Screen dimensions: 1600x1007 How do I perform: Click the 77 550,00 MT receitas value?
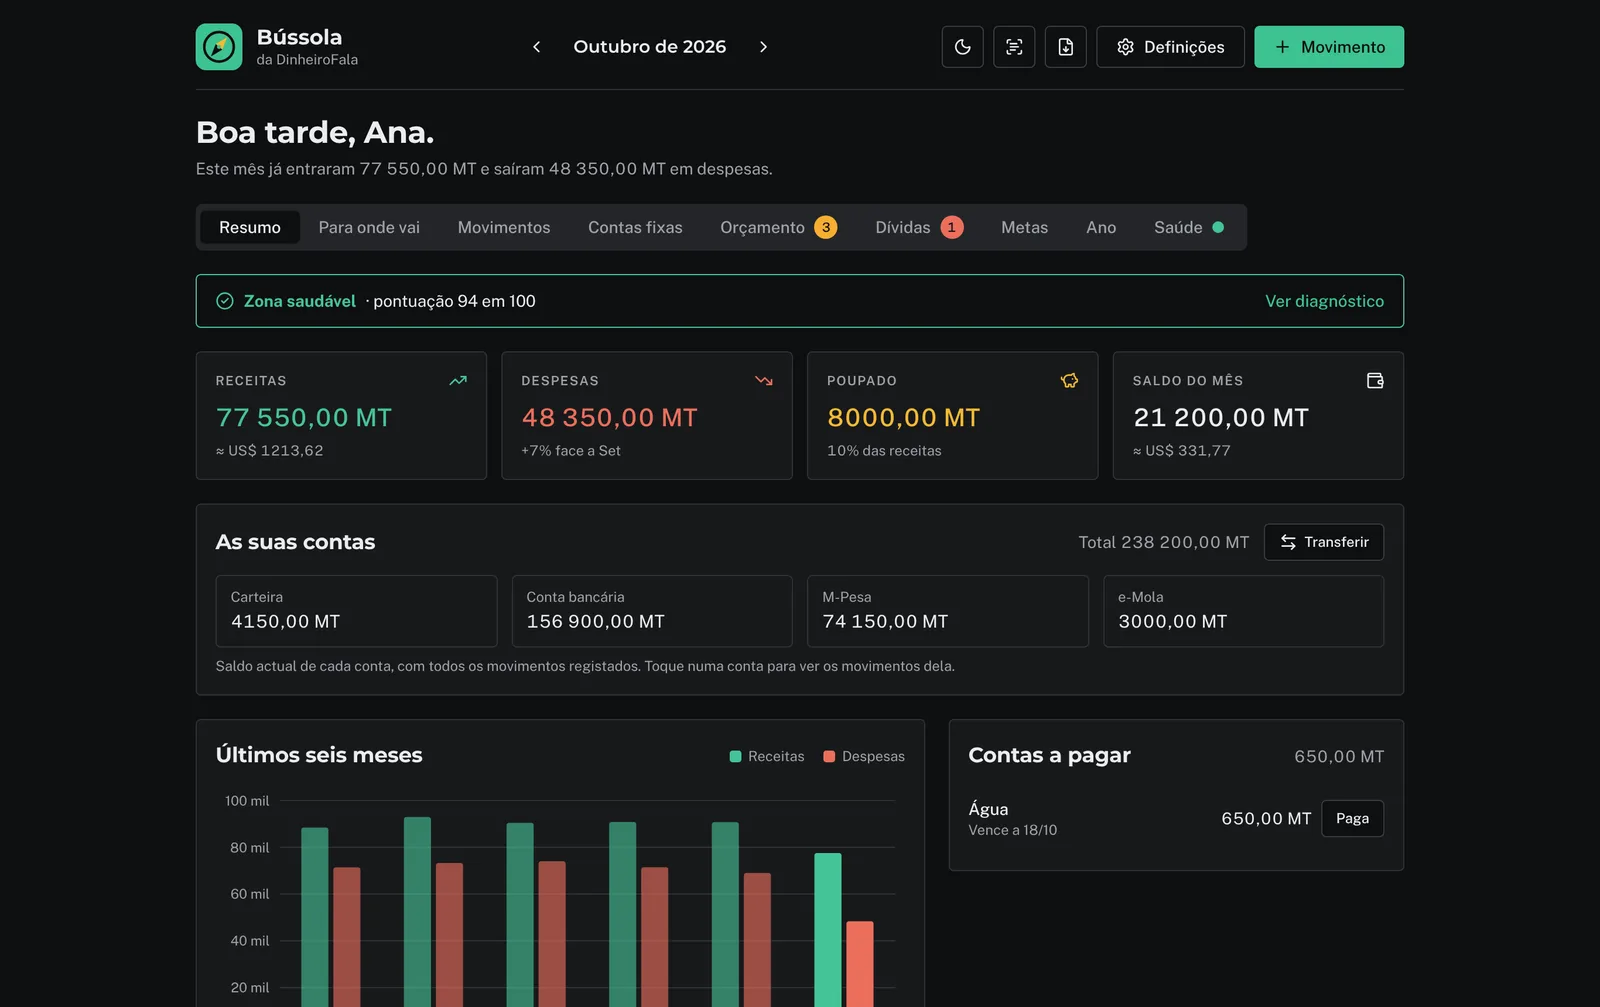[x=304, y=417]
